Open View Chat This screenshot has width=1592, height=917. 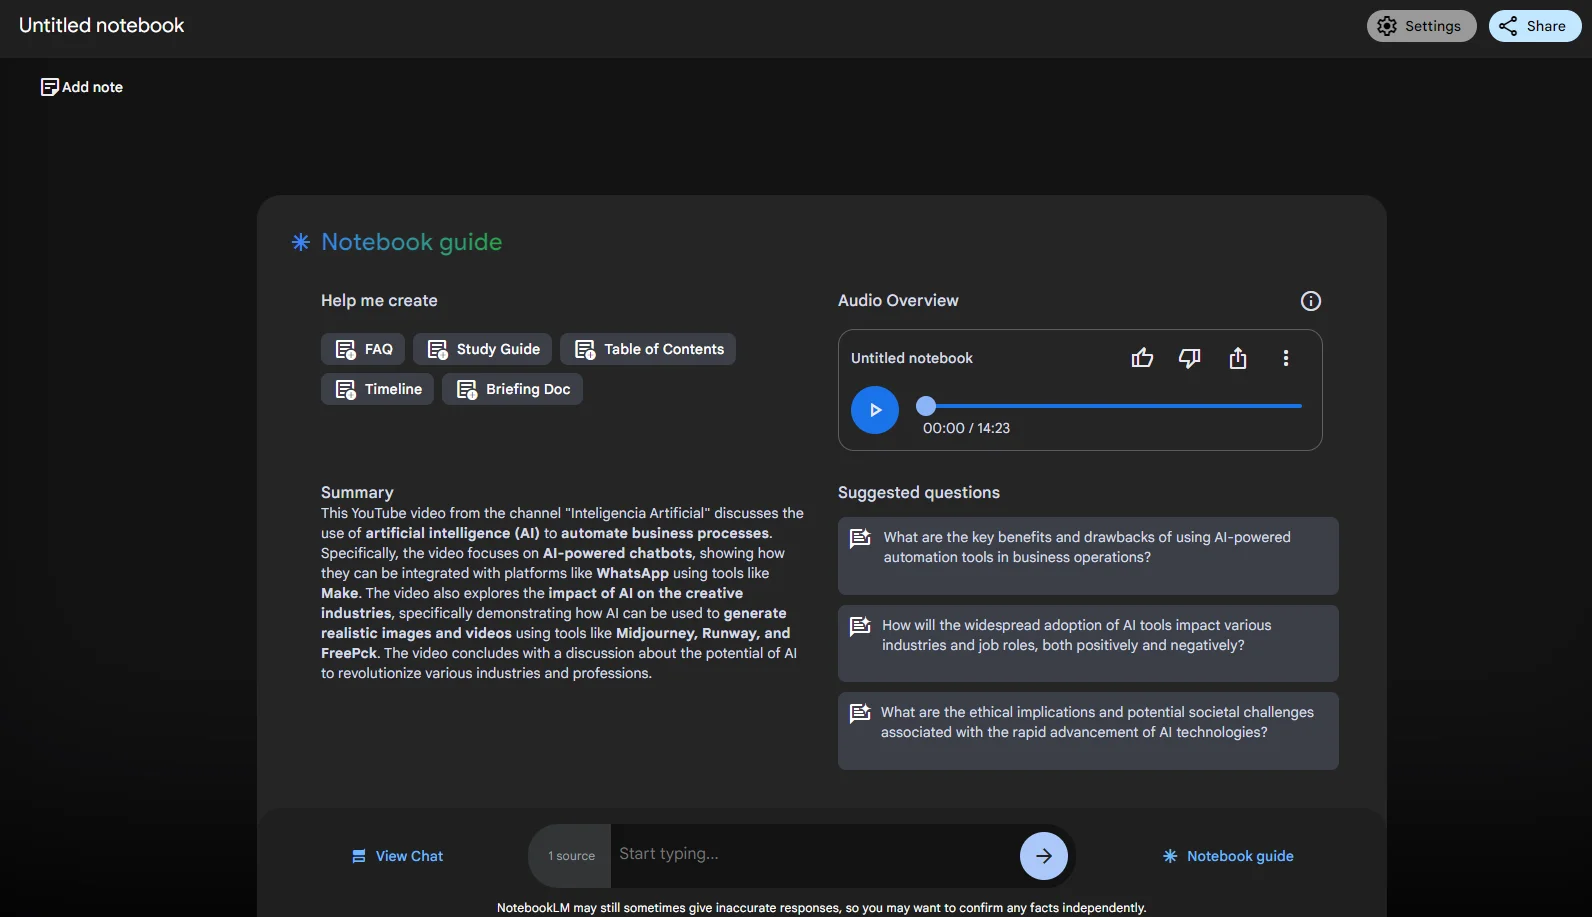397,856
